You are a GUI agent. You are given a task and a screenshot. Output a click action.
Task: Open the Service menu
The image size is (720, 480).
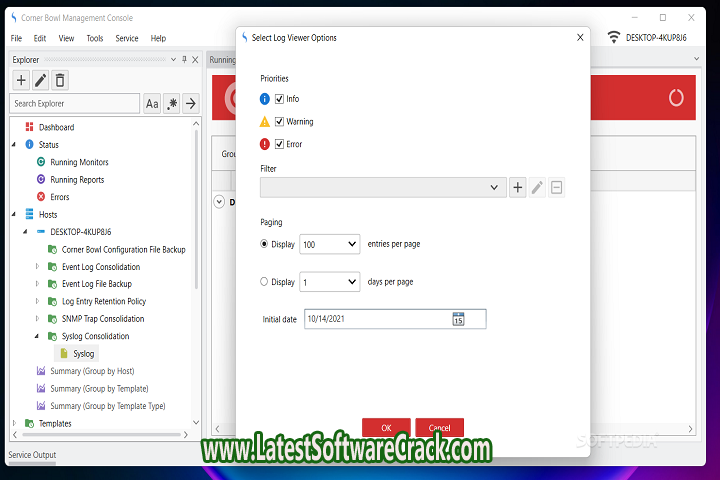[x=127, y=38]
